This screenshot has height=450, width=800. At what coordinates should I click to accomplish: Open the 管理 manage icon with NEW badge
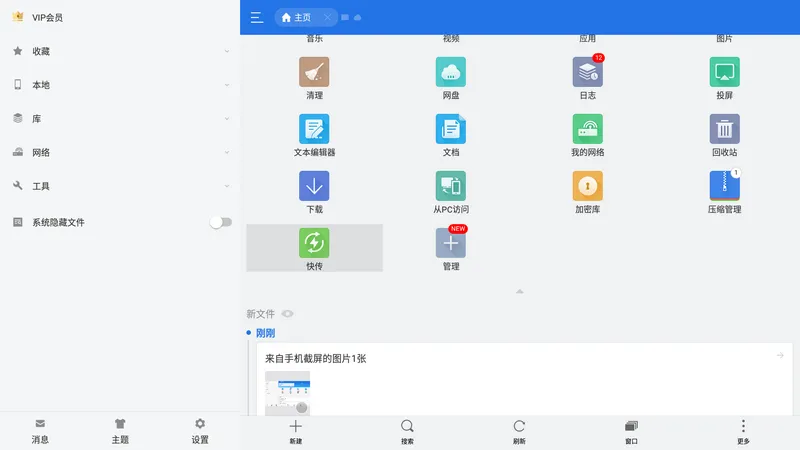coord(451,248)
